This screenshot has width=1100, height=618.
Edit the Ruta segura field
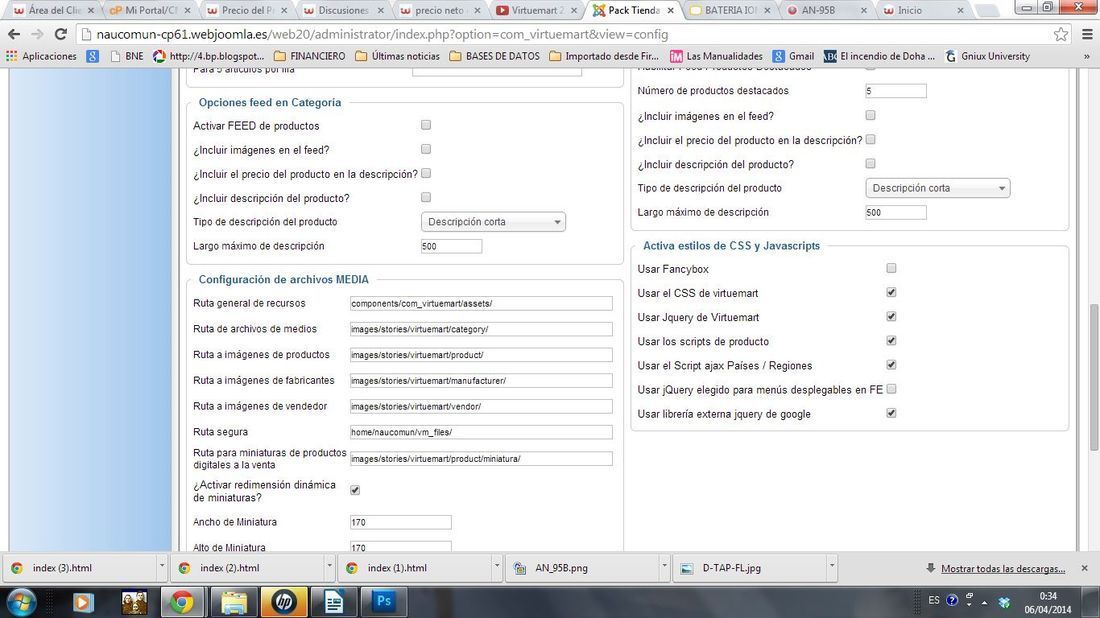pyautogui.click(x=481, y=432)
